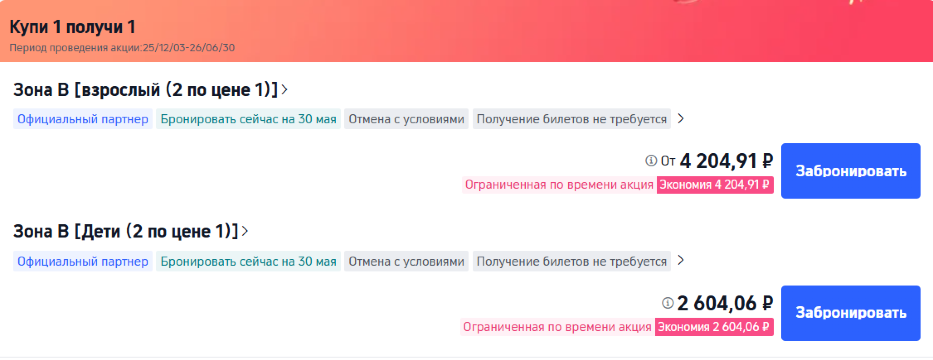The height and width of the screenshot is (360, 933).
Task: Expand tags chevron in adult ticket row
Action: coord(681,118)
